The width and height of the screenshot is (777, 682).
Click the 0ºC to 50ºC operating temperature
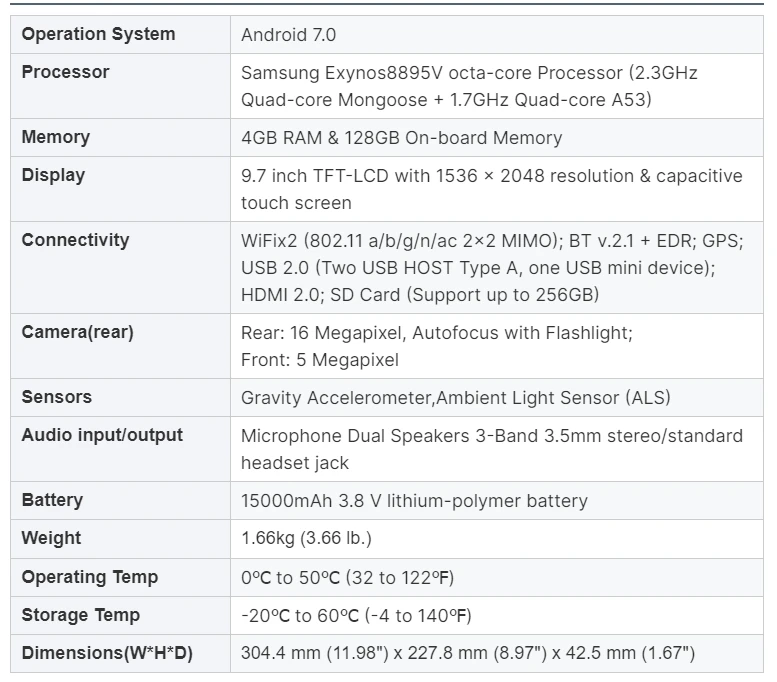tap(348, 578)
